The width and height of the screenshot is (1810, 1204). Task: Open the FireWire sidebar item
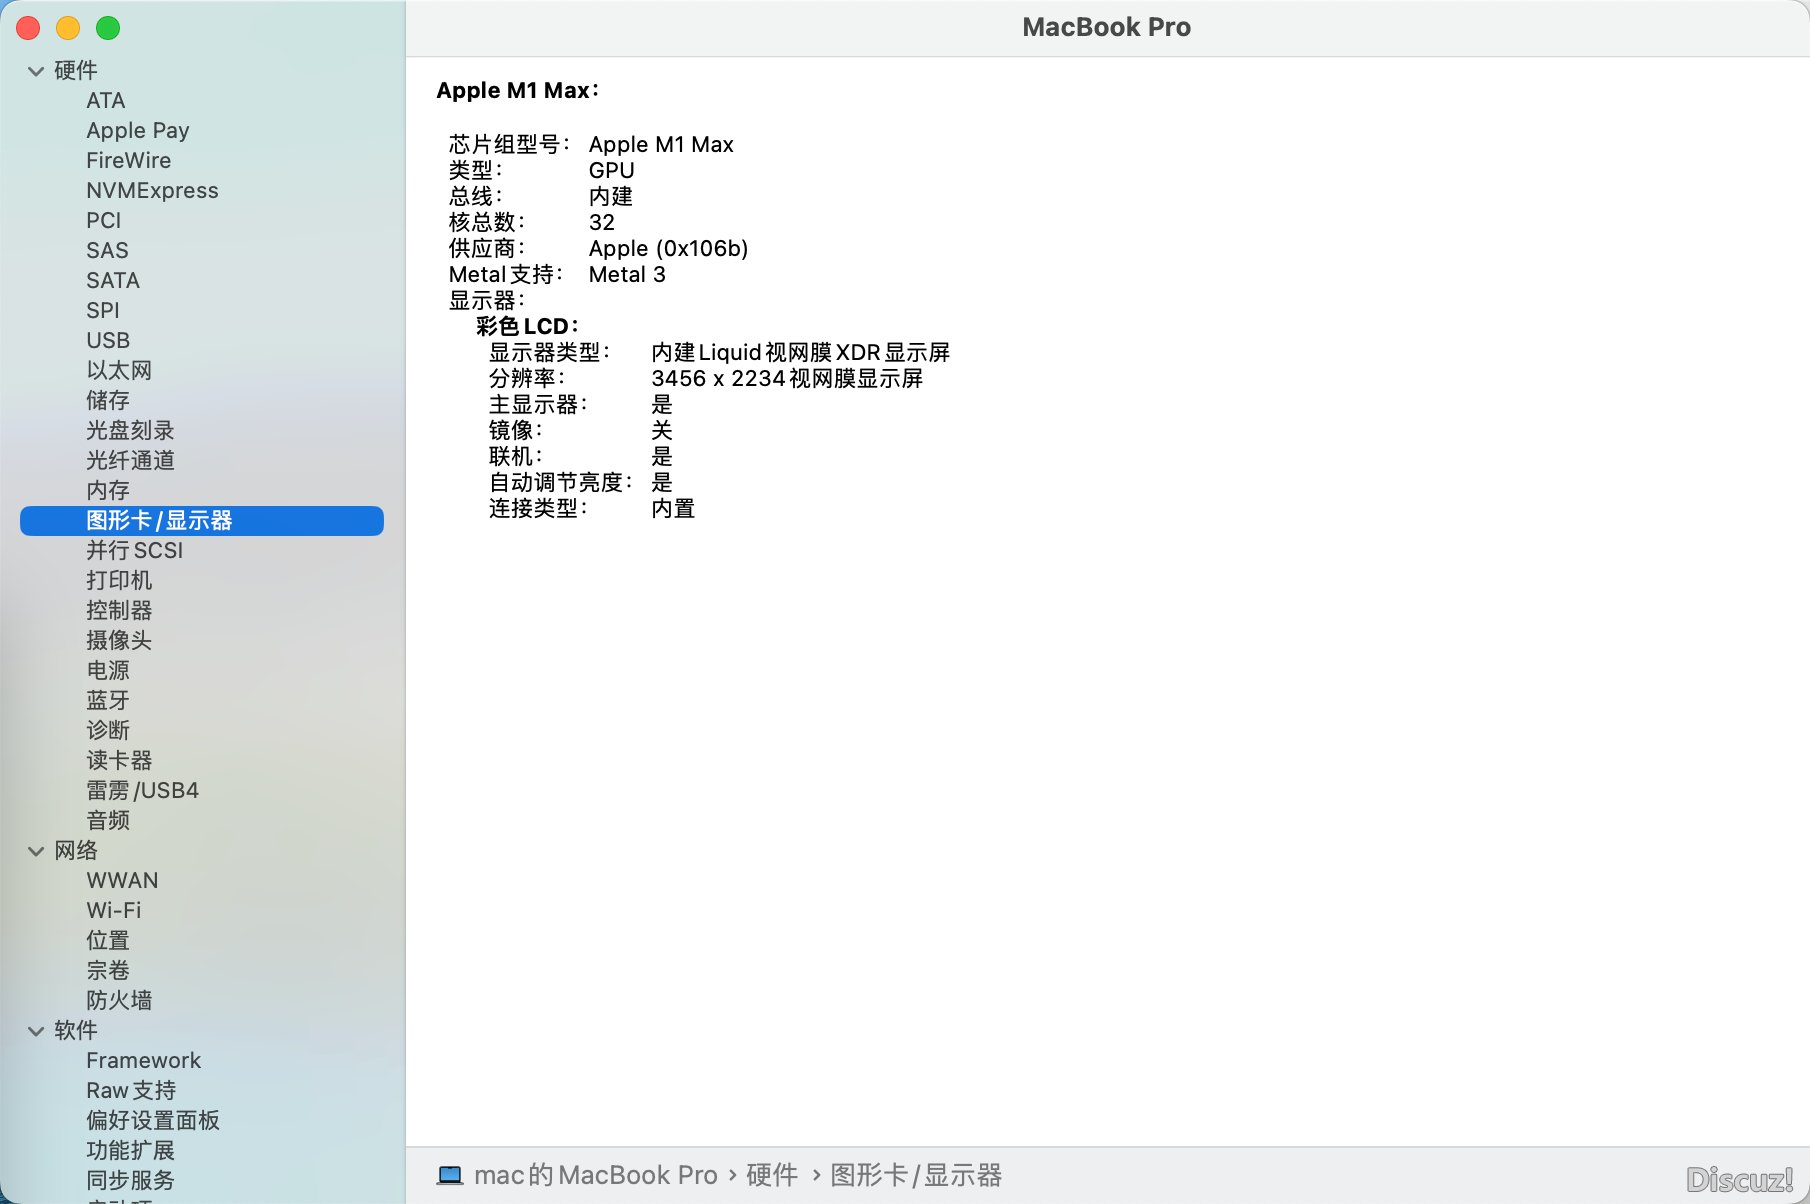click(129, 161)
